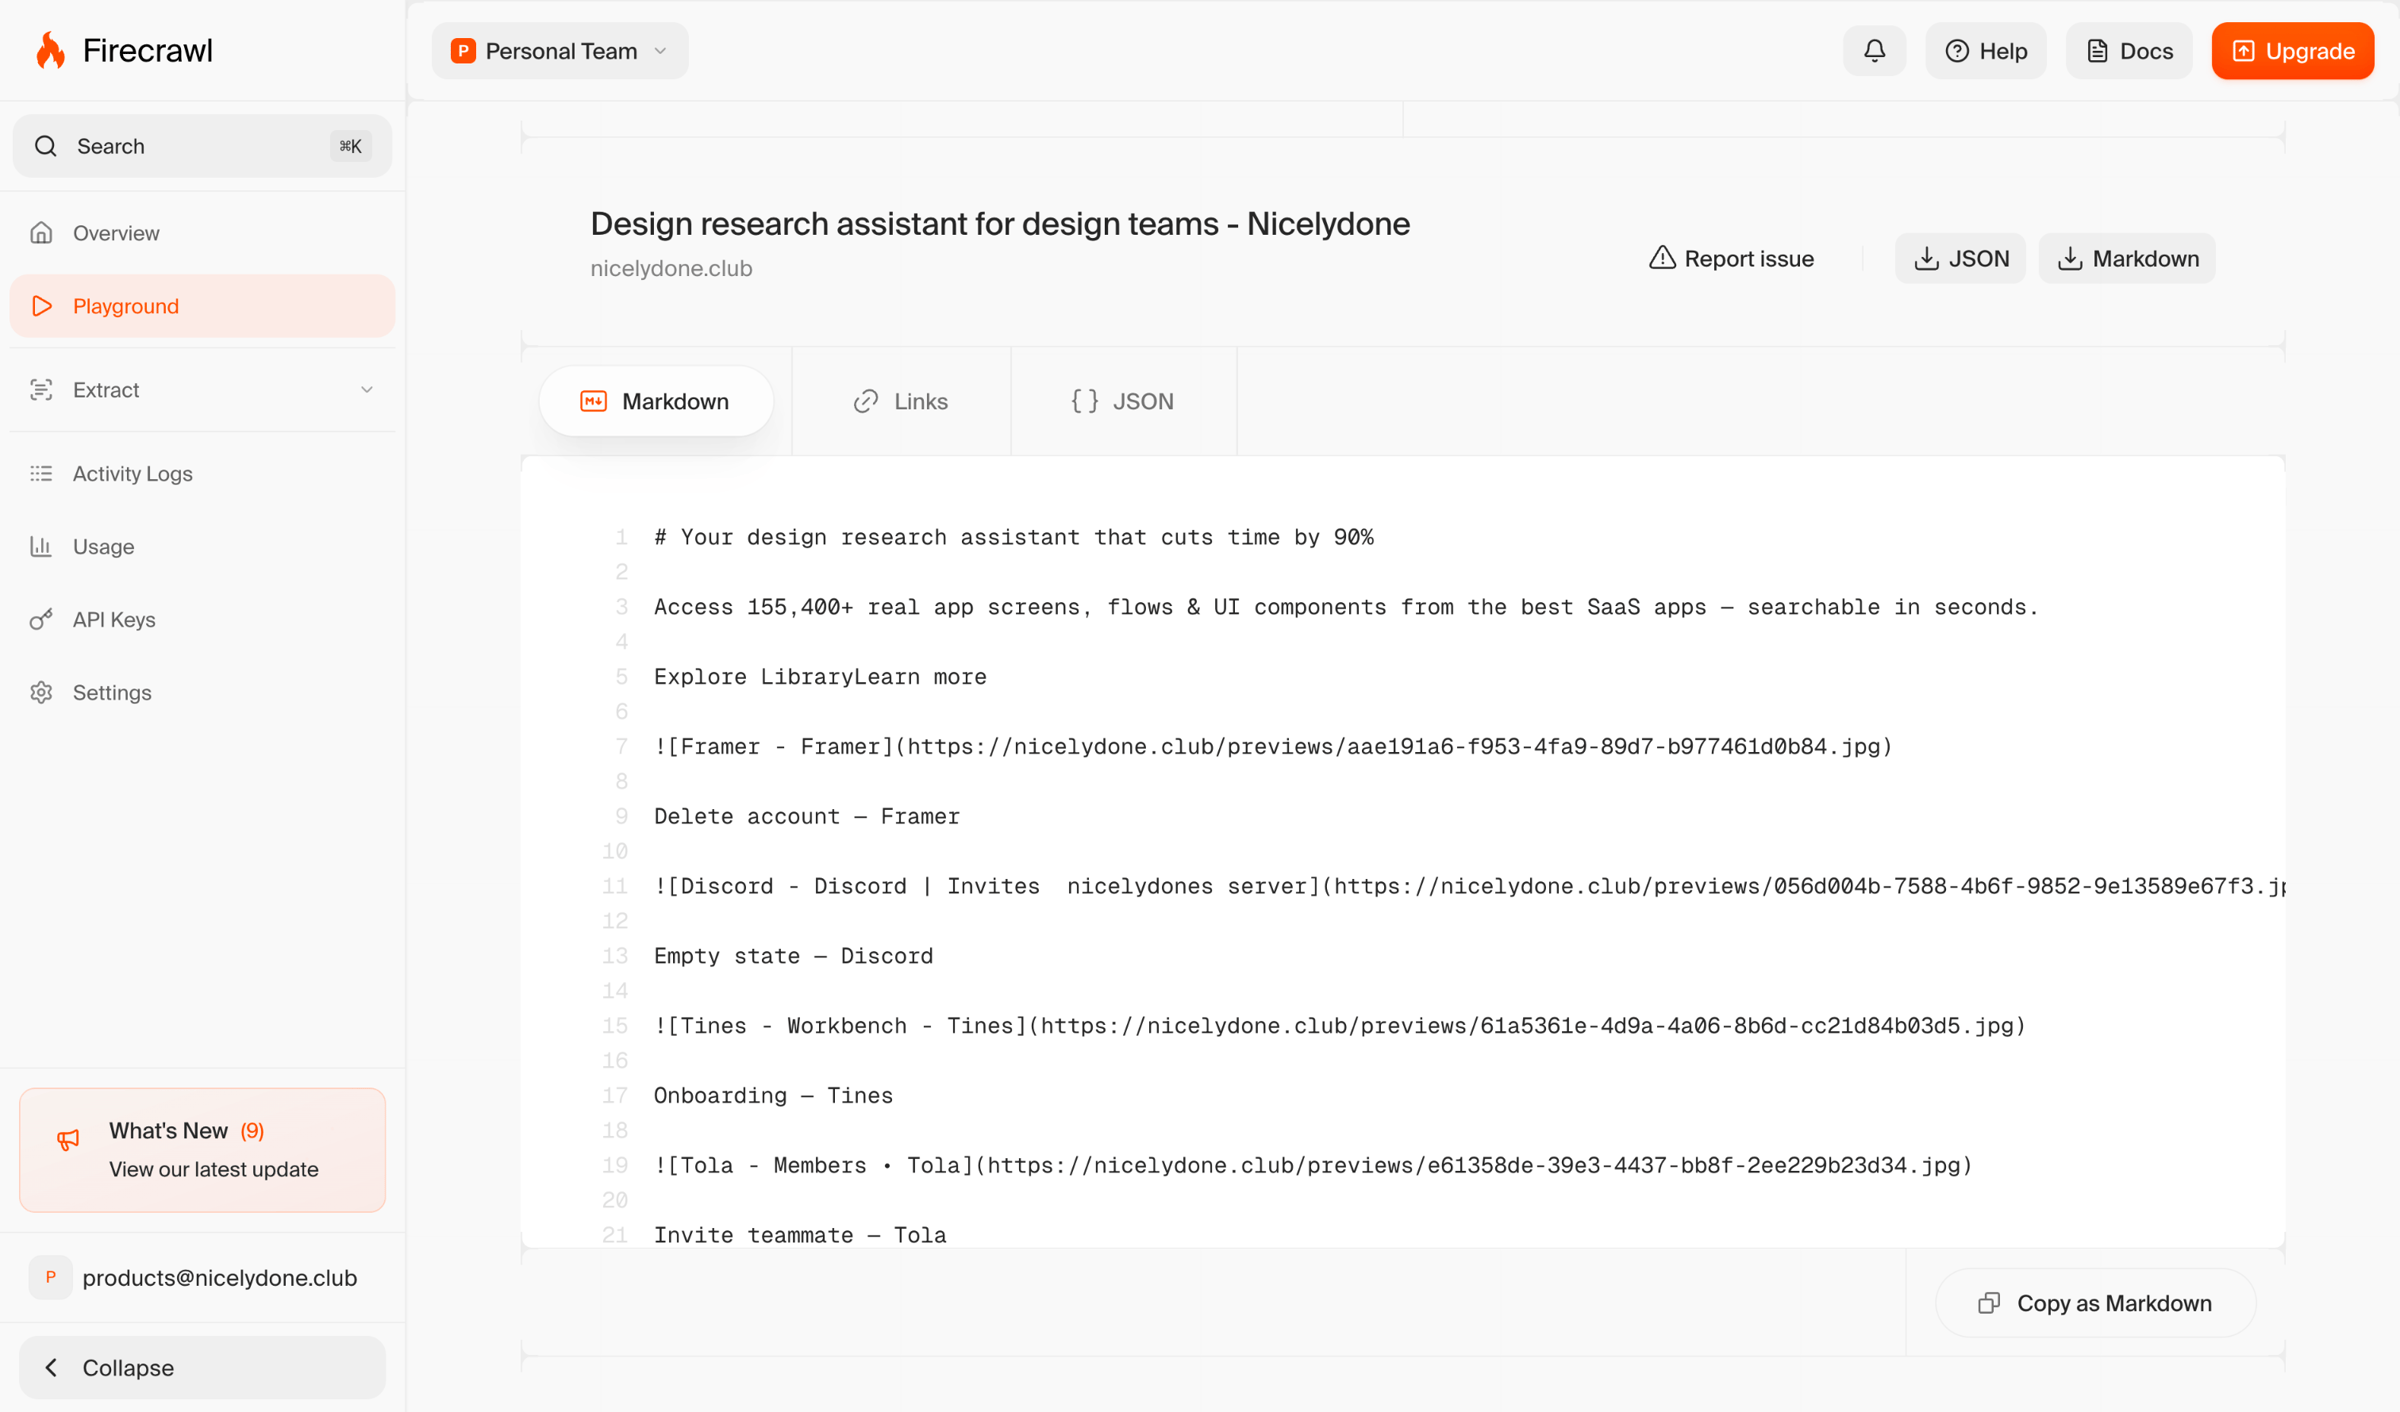
Task: Click the Report issue warning triangle icon
Action: pyautogui.click(x=1662, y=258)
